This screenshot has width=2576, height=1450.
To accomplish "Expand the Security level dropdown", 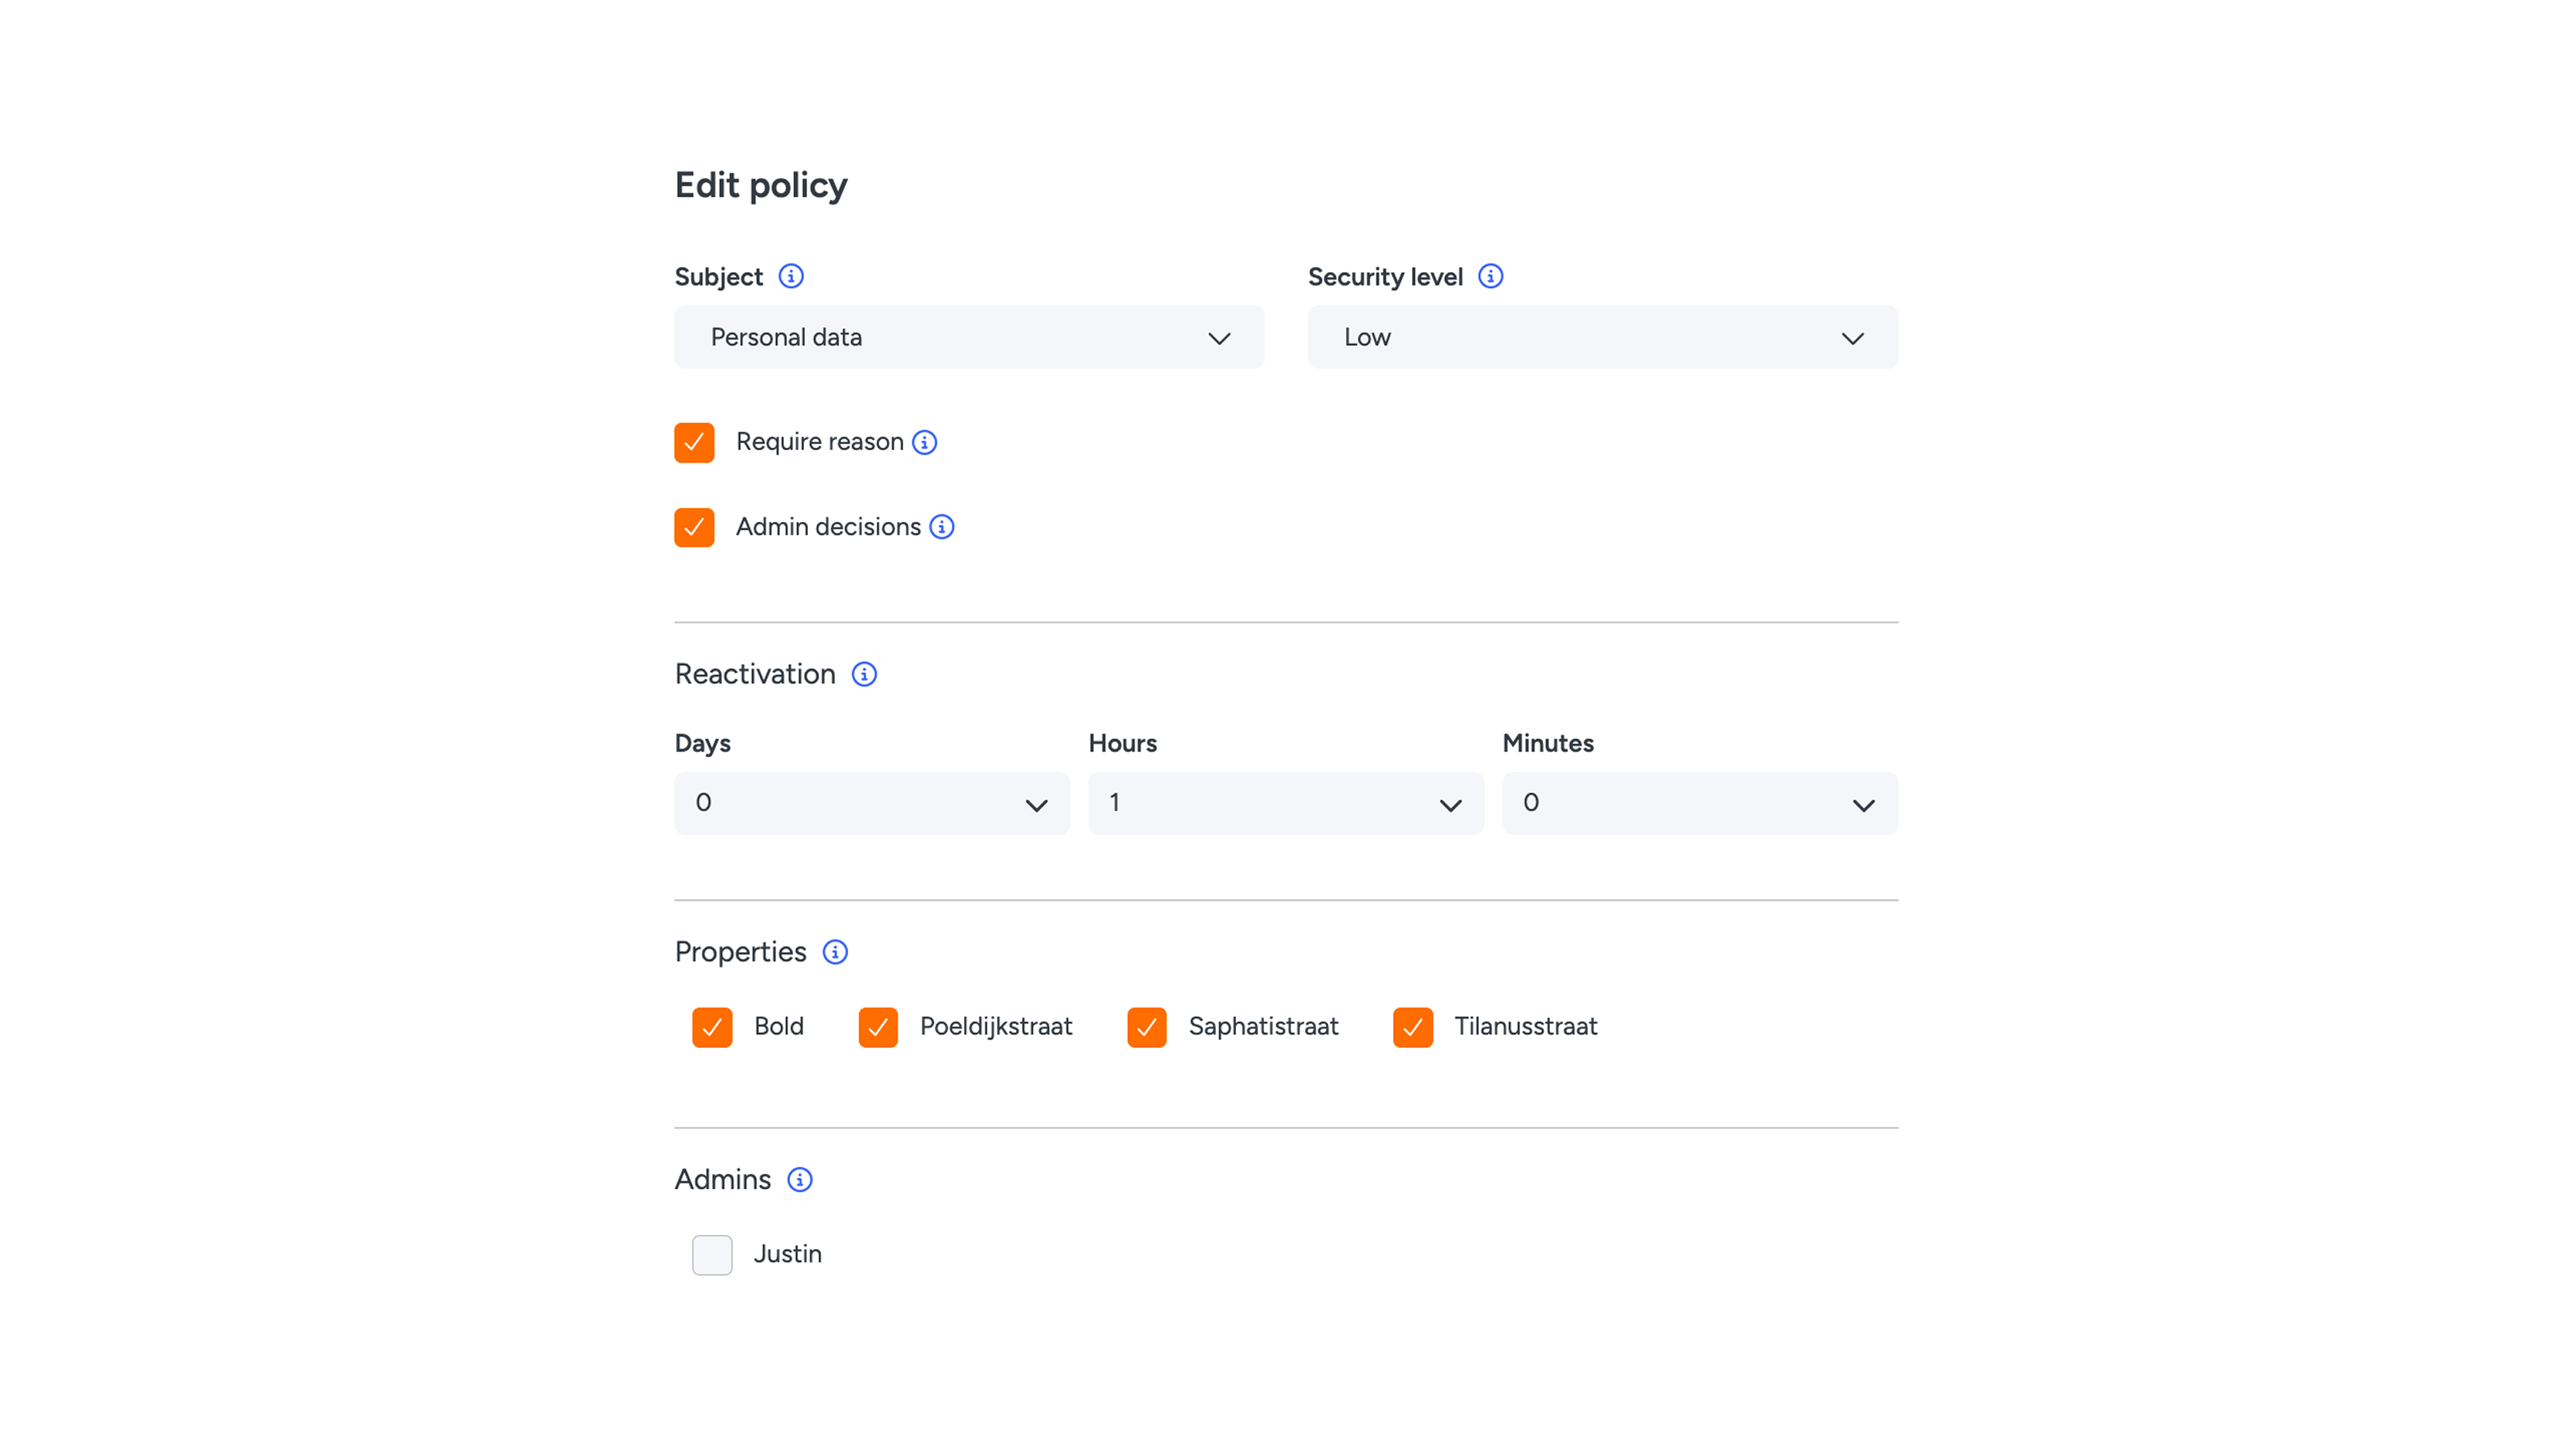I will click(x=1603, y=337).
